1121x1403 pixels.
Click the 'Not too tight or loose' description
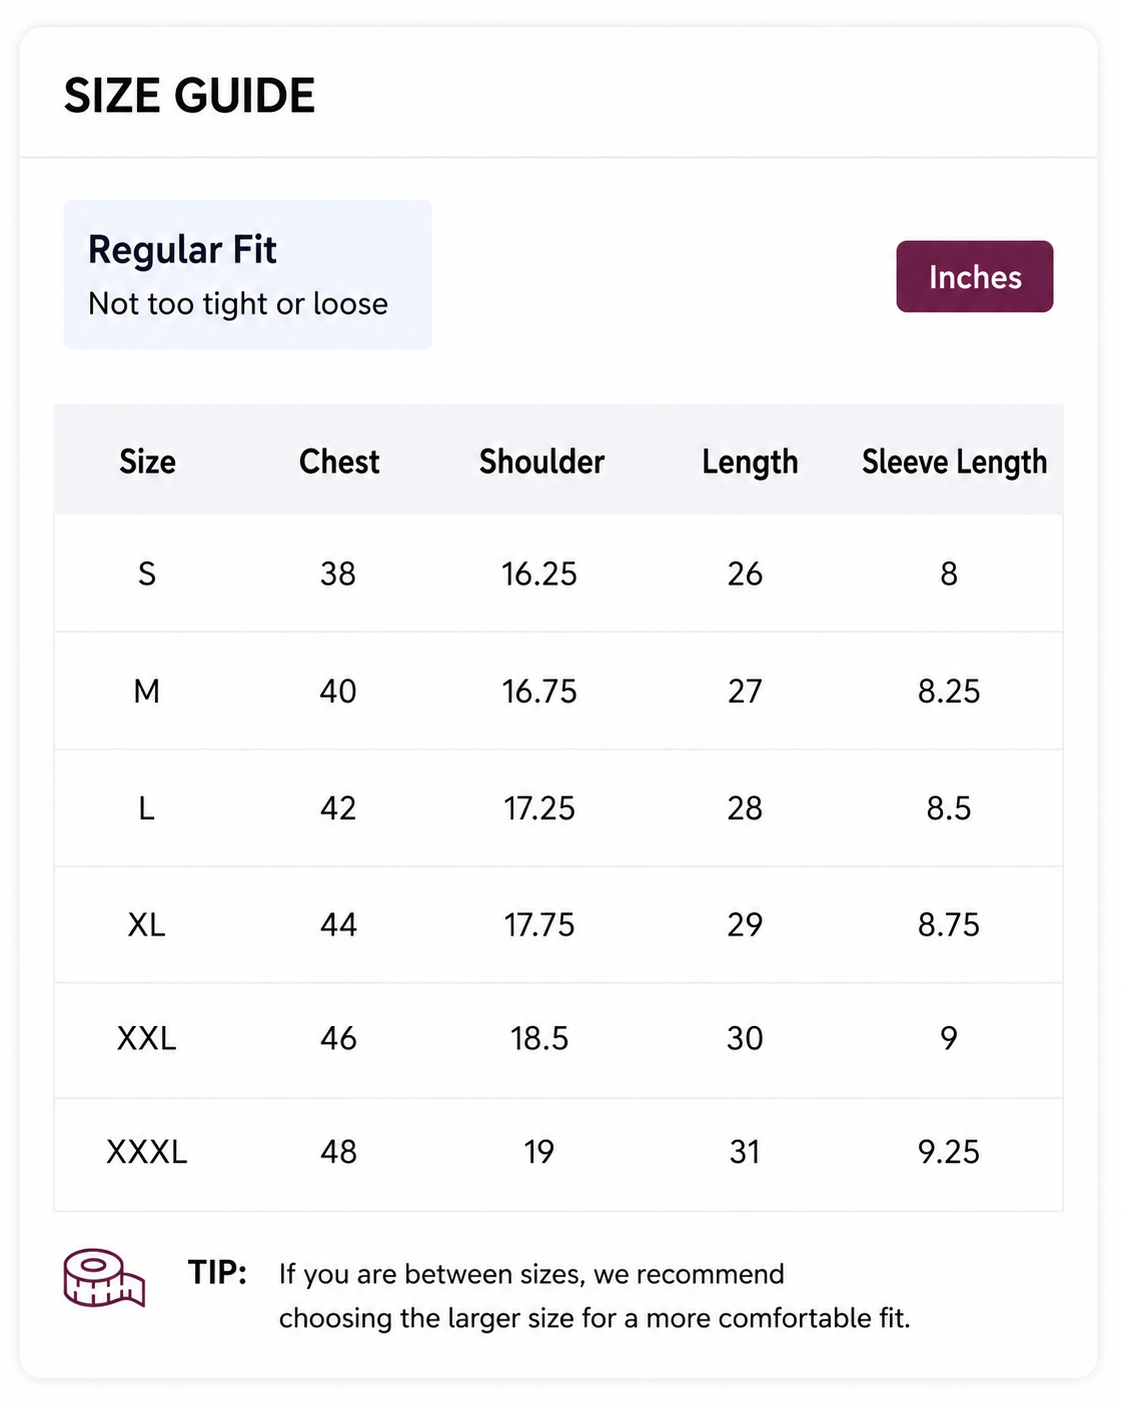(x=238, y=304)
